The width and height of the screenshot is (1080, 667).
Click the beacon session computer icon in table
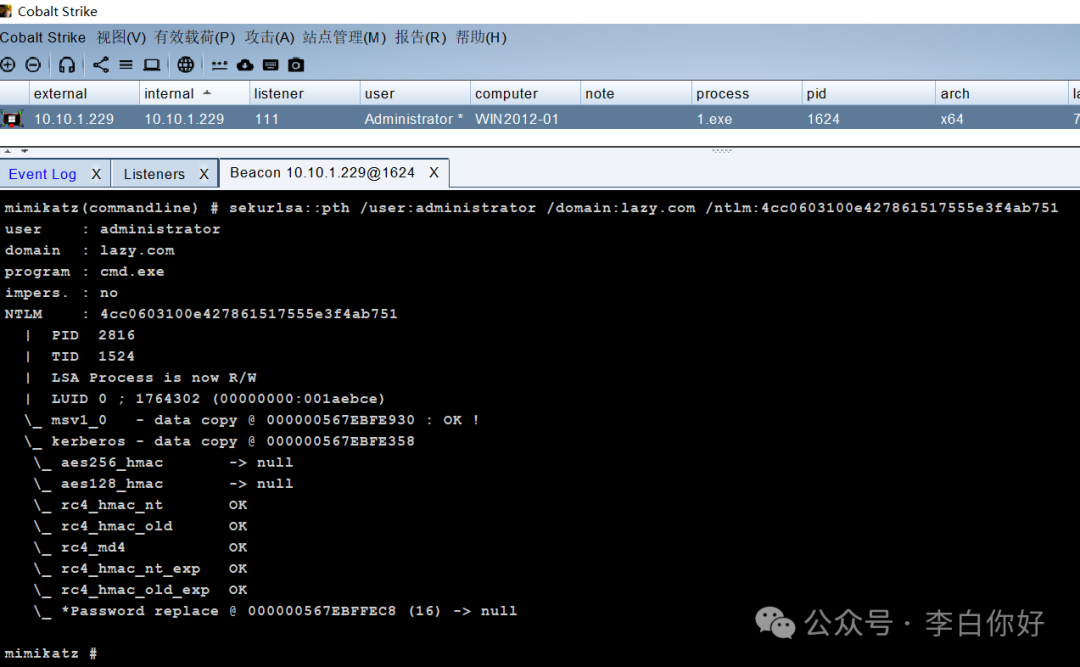click(12, 119)
